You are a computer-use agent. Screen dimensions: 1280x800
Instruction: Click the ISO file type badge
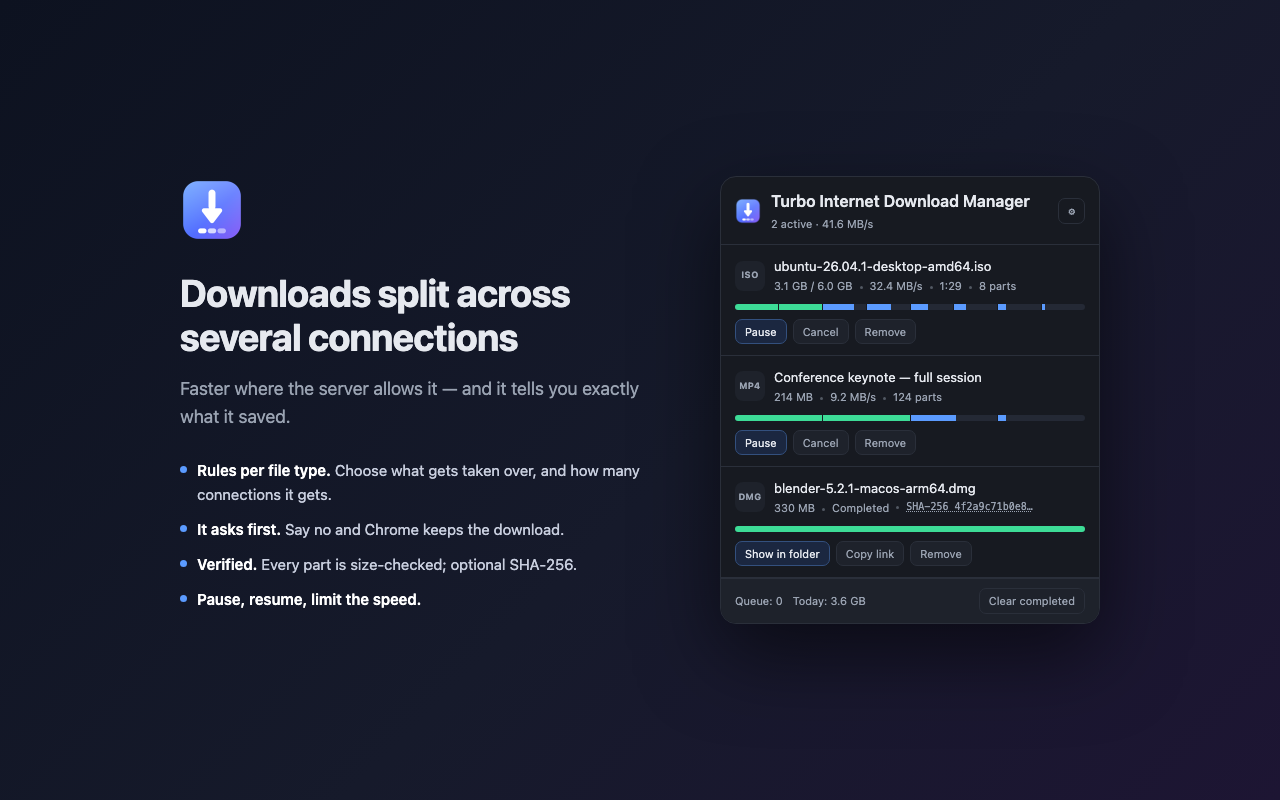pyautogui.click(x=750, y=275)
